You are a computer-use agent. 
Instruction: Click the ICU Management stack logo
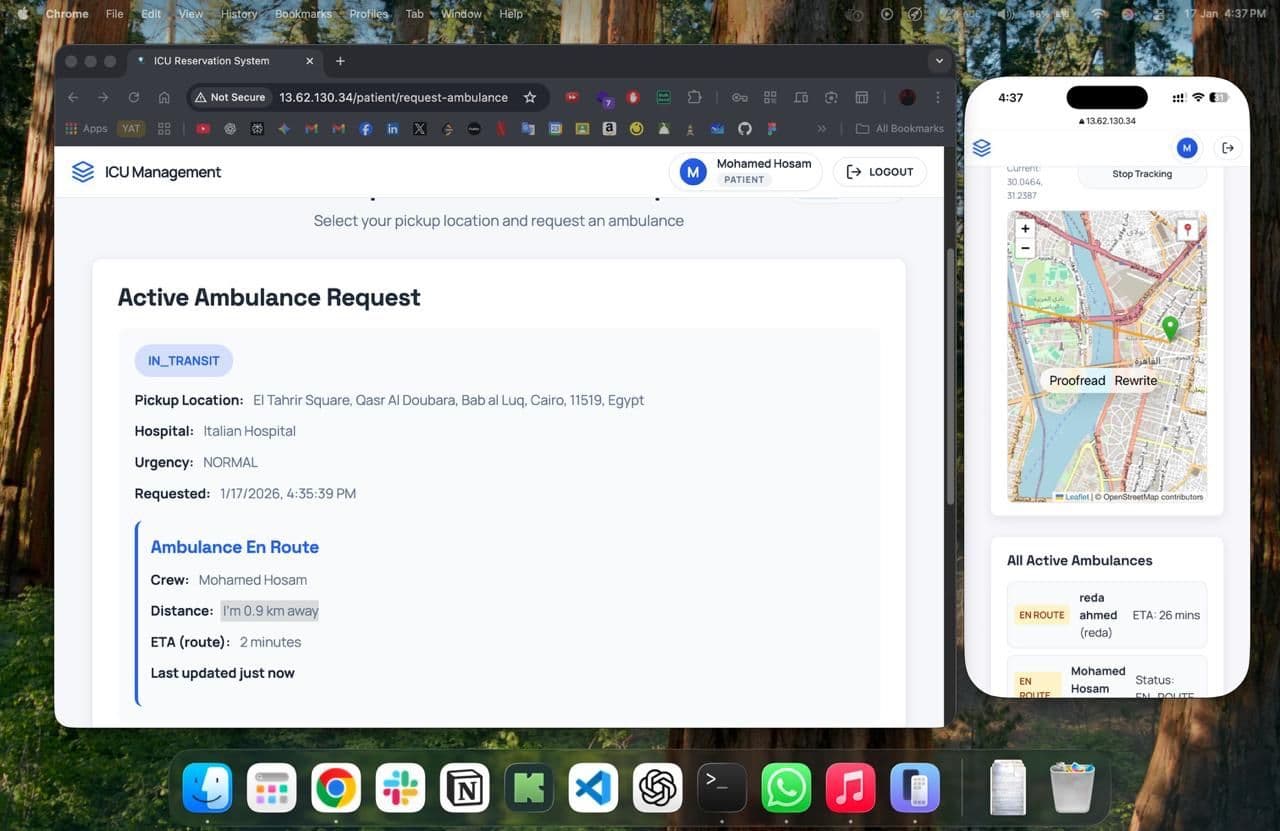click(83, 172)
